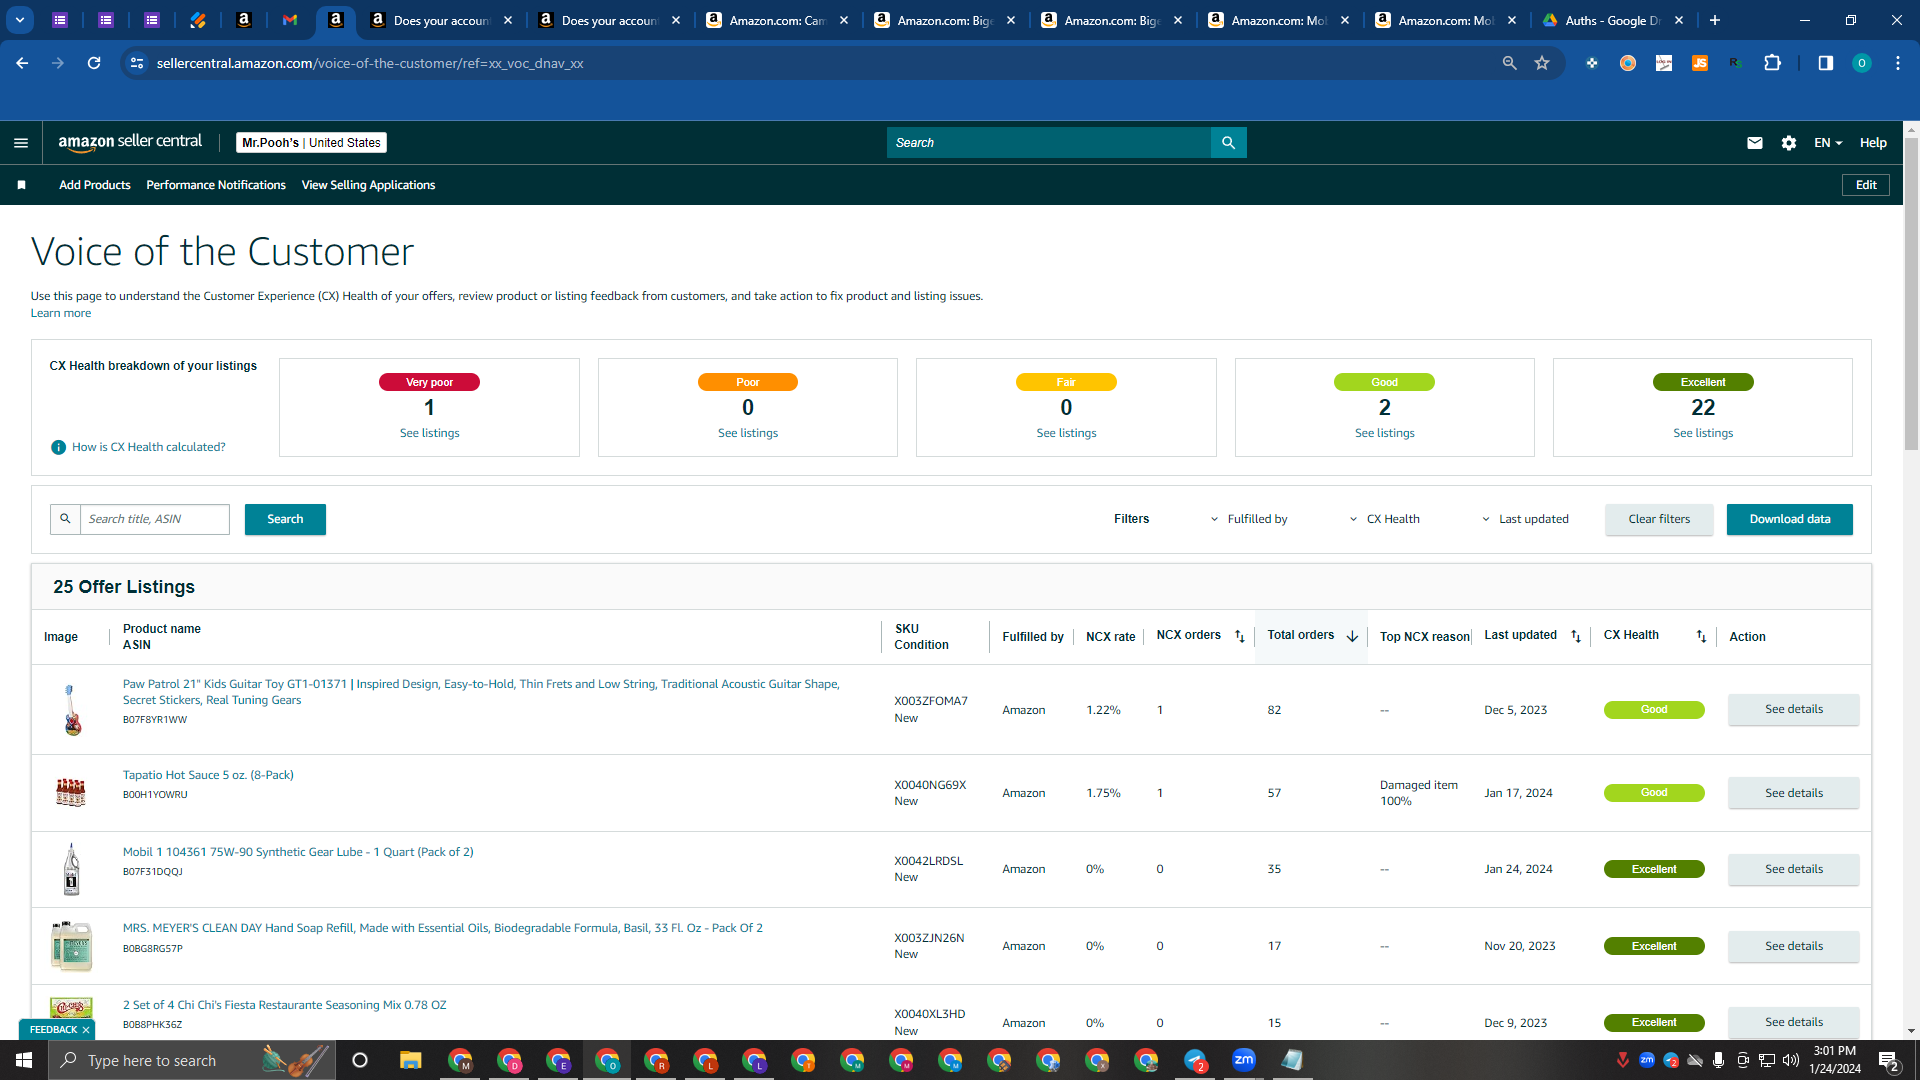
Task: Bookmark this page with the star icon
Action: 1542,63
